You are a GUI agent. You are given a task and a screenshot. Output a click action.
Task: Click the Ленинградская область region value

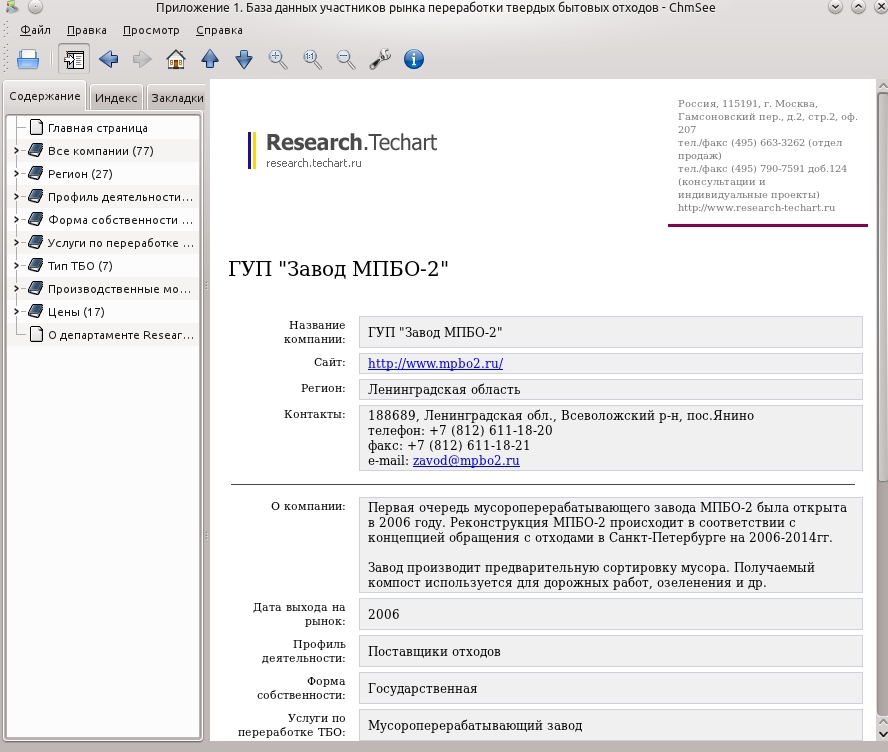444,390
